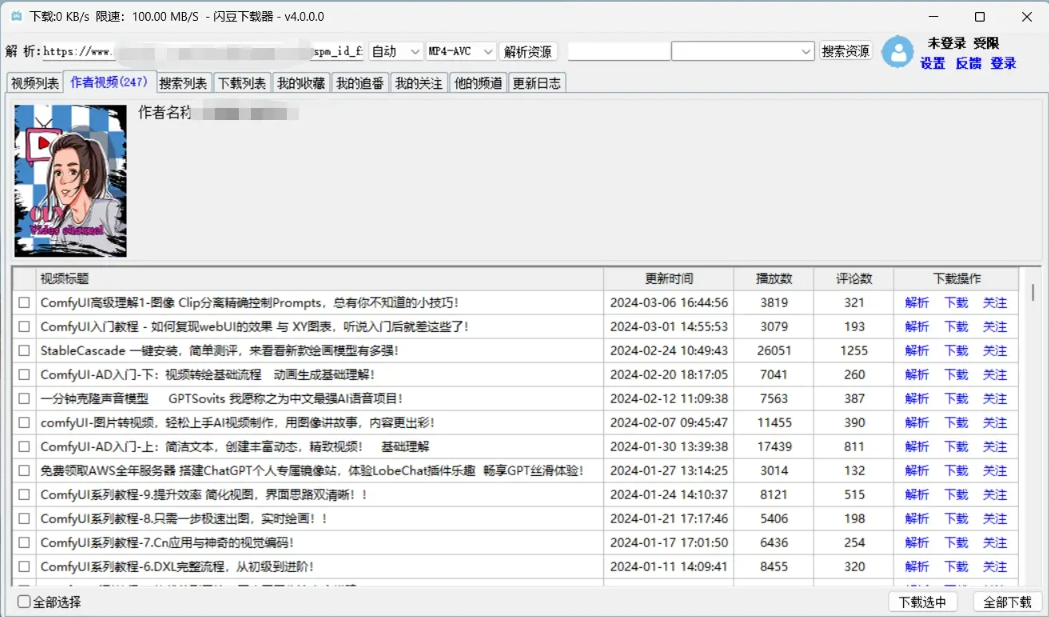The width and height of the screenshot is (1049, 617).
Task: Click 下载 for the ComfyUI入门教程 row
Action: (x=956, y=327)
